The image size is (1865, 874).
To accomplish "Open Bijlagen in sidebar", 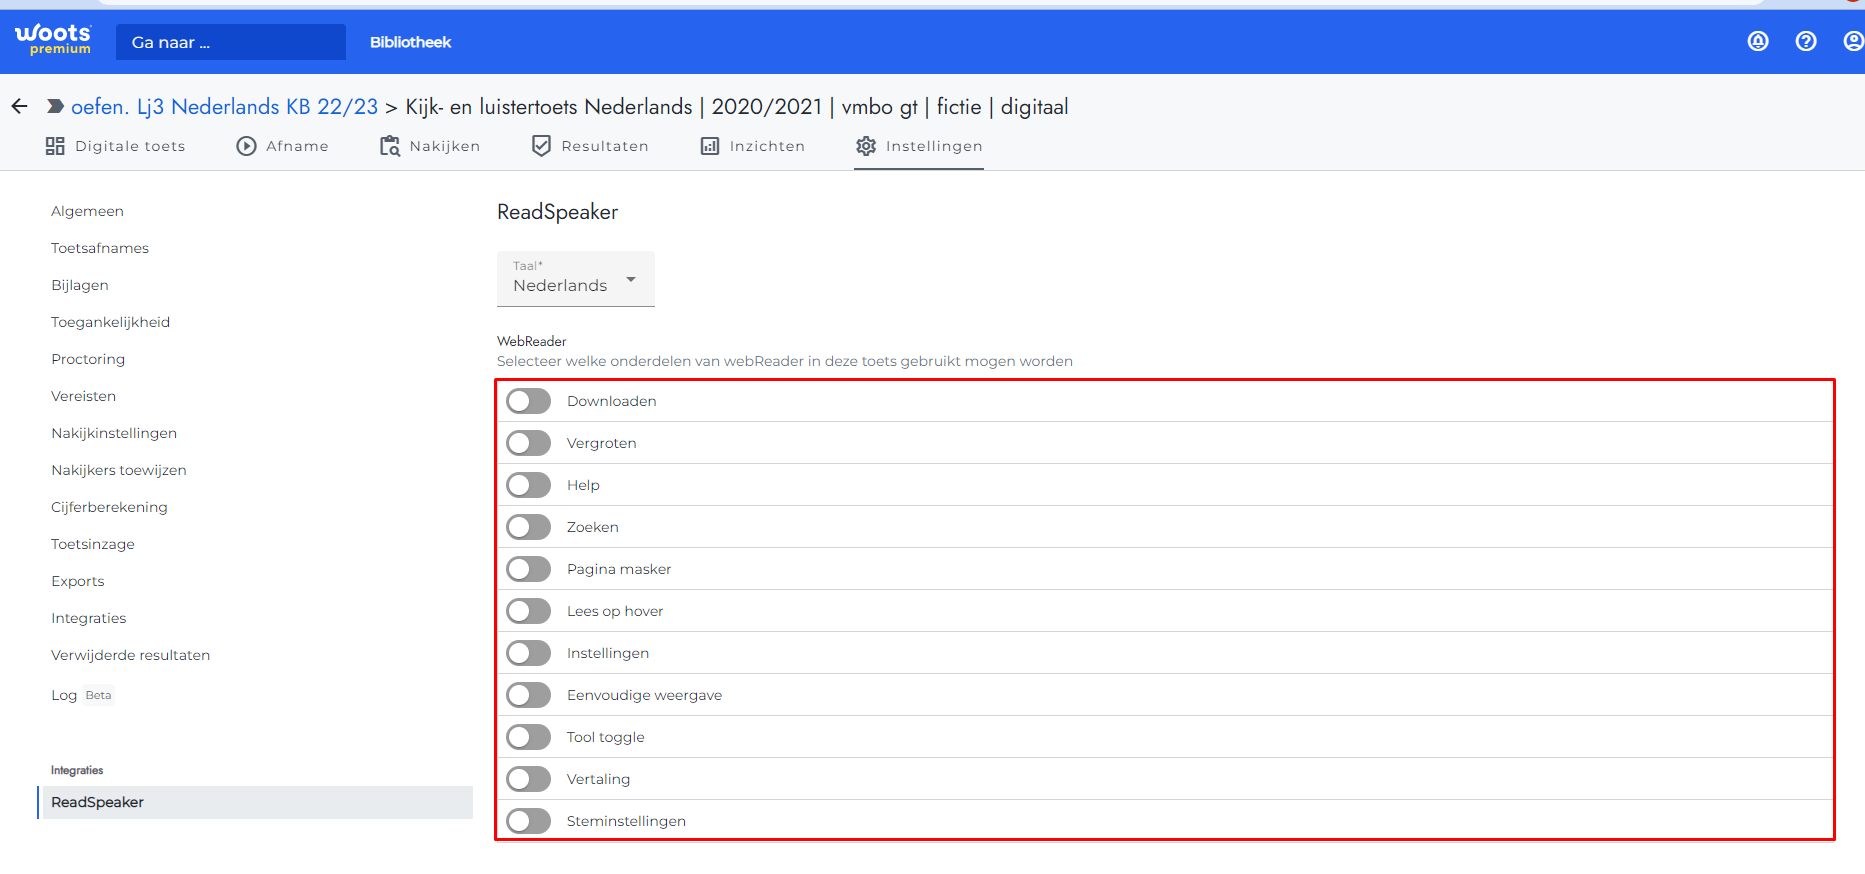I will click(x=80, y=285).
